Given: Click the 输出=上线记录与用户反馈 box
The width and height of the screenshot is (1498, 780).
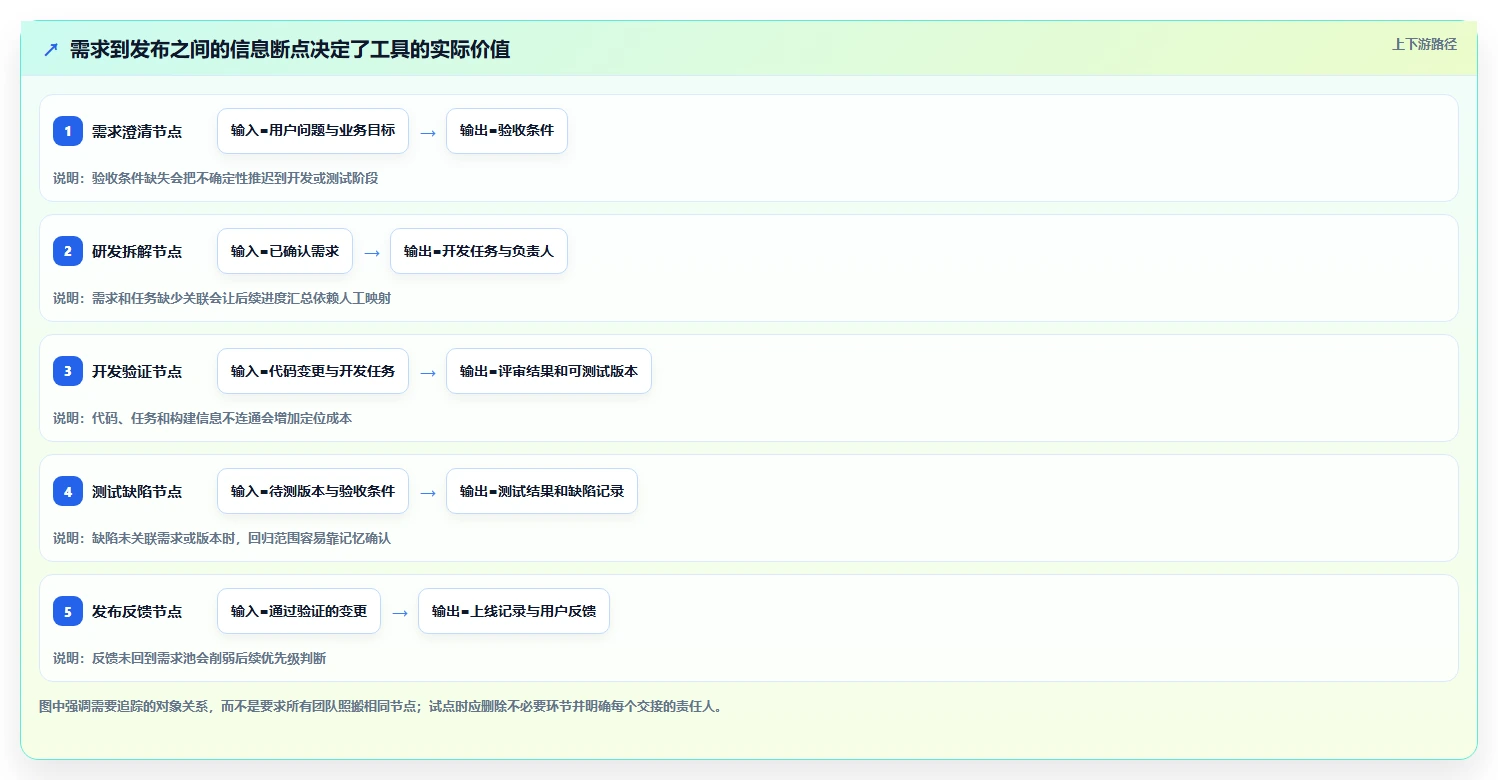Looking at the screenshot, I should 514,611.
